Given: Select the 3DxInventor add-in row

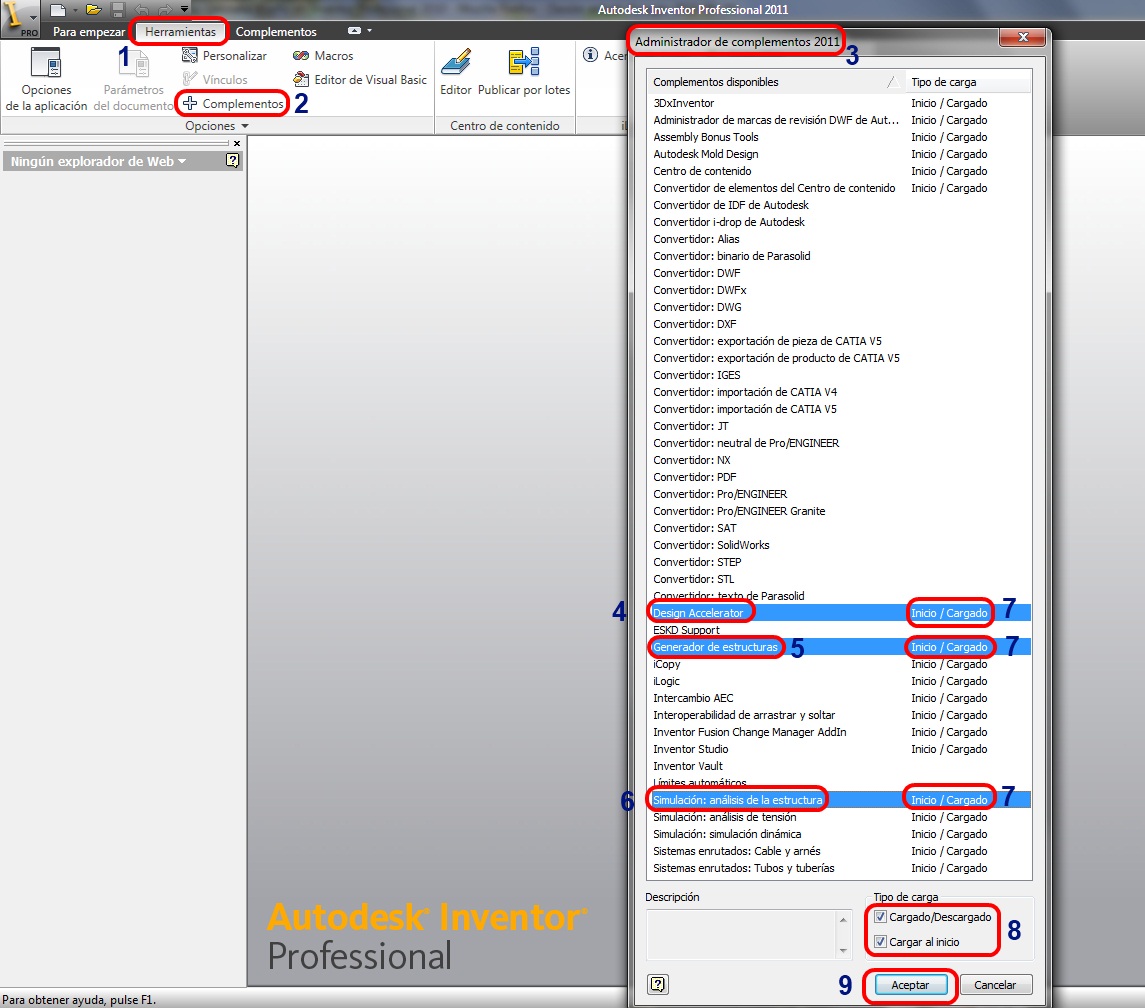Looking at the screenshot, I should coord(839,103).
